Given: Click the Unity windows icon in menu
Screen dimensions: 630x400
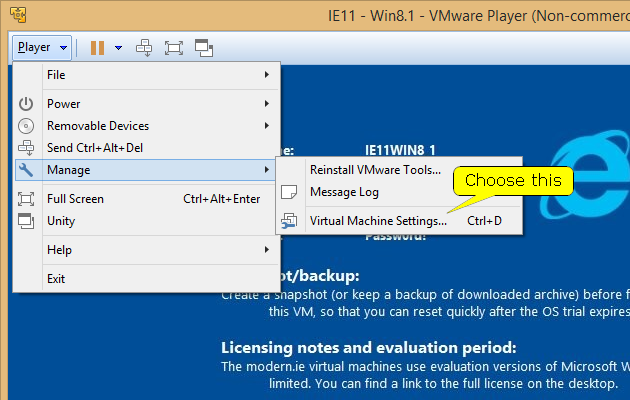Looking at the screenshot, I should pos(26,221).
